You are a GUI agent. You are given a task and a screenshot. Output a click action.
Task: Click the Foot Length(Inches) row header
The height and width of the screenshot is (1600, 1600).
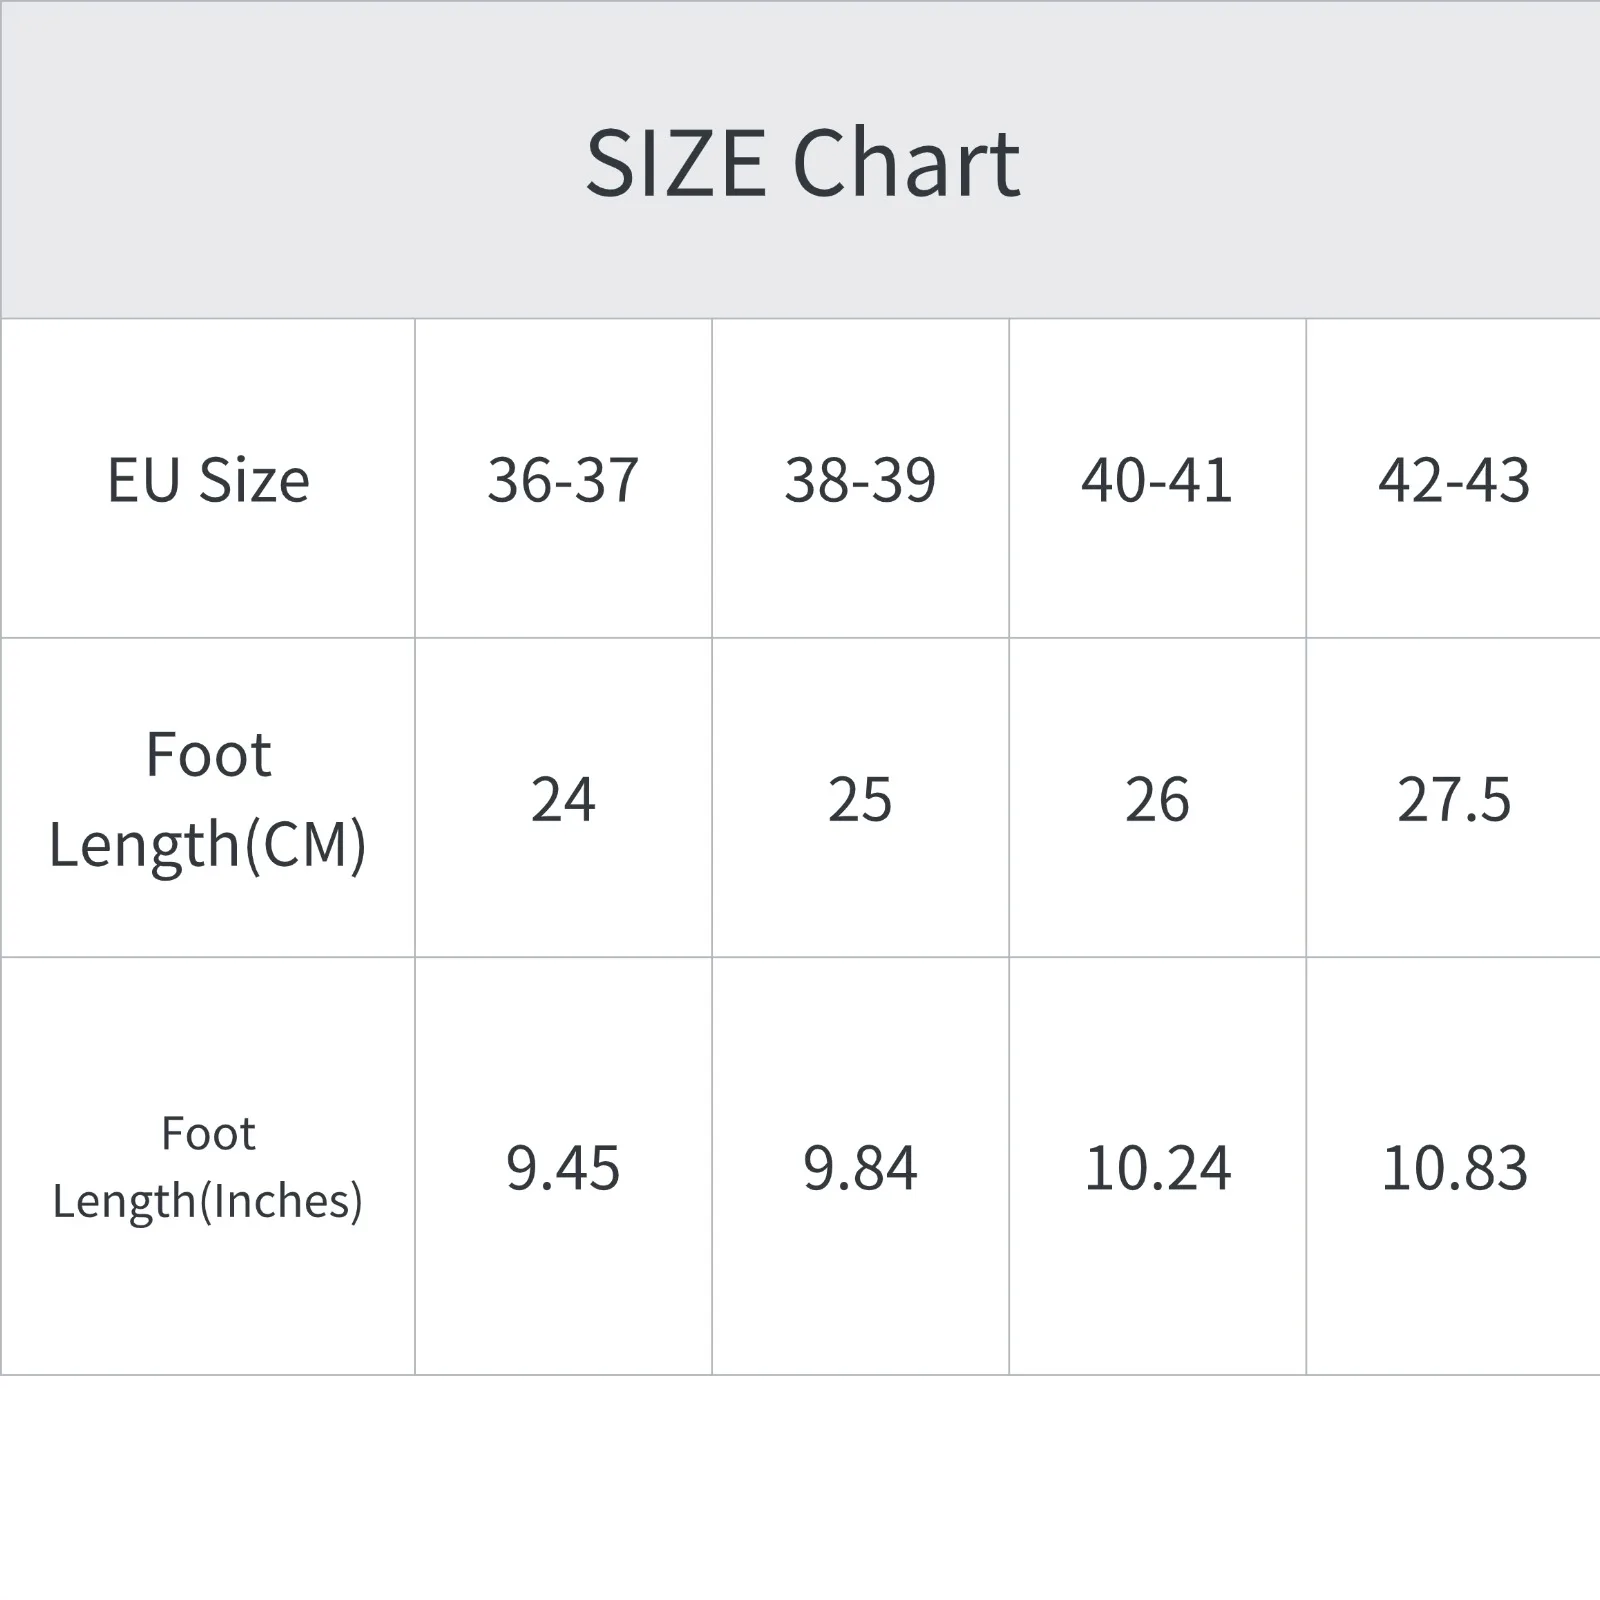tap(208, 1167)
